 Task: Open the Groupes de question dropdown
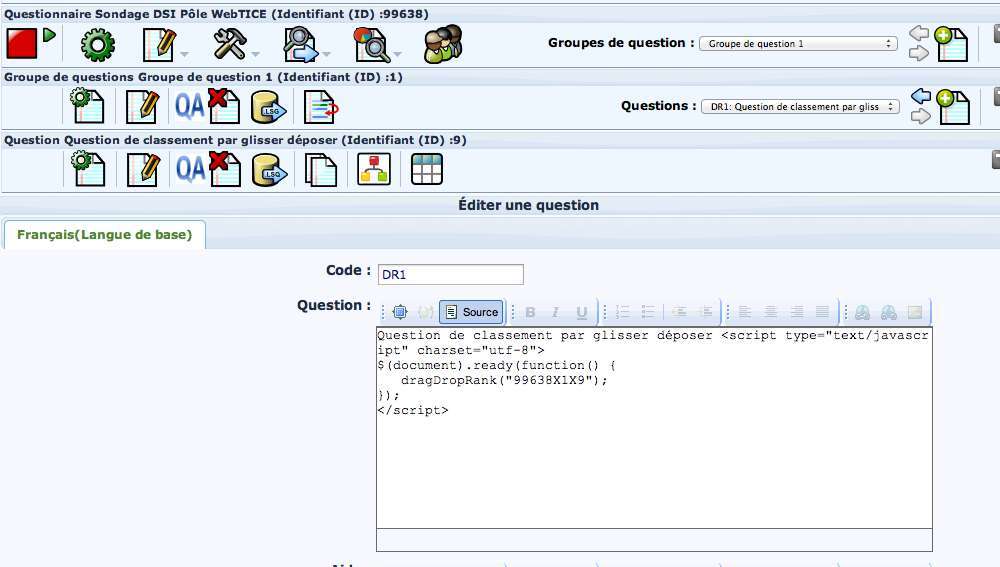(798, 43)
